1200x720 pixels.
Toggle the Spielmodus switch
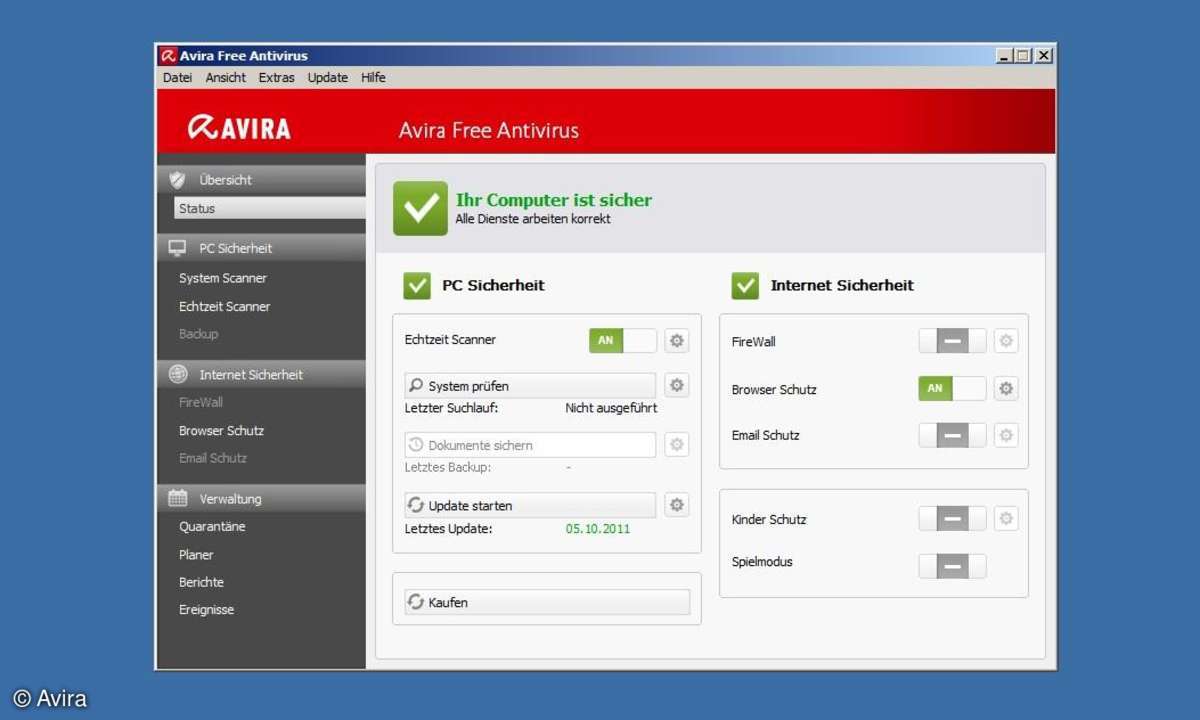[x=952, y=566]
